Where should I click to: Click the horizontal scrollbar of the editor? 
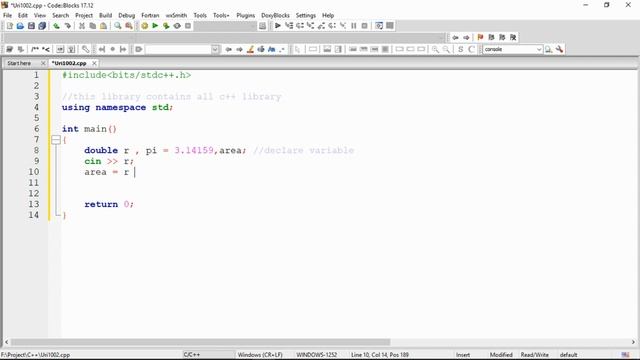click(200, 342)
